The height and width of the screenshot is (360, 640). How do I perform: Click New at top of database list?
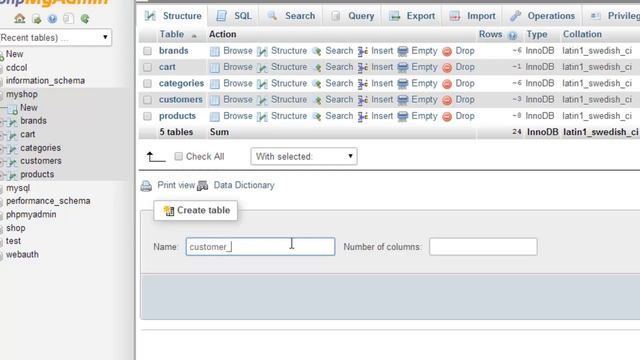click(14, 54)
